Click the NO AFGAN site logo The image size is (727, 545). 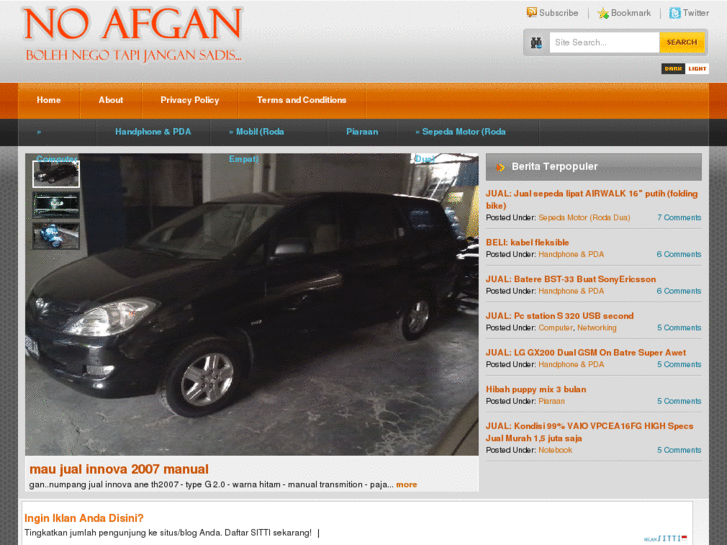(133, 24)
